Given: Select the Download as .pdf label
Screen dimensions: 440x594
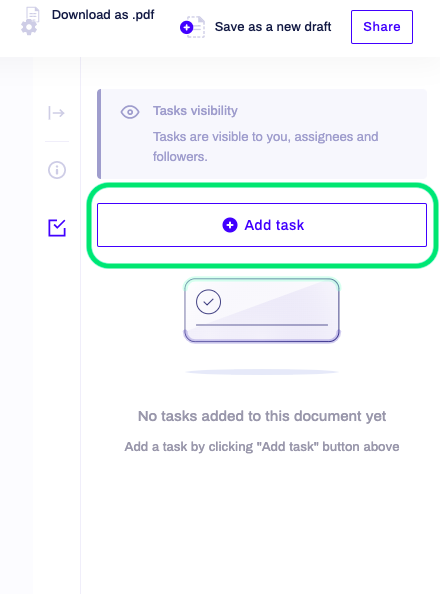Looking at the screenshot, I should [103, 15].
